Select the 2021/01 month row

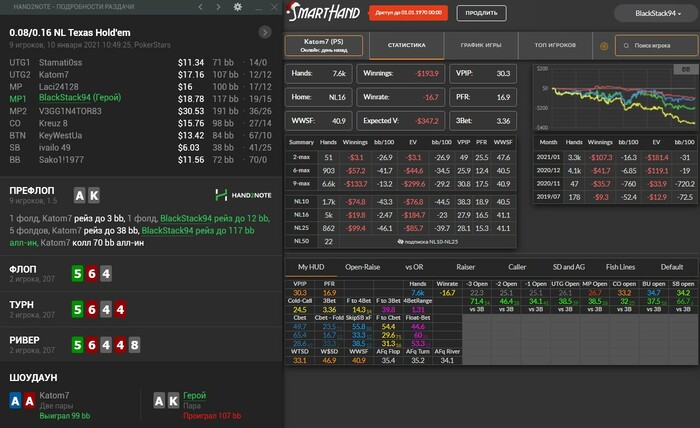click(615, 157)
